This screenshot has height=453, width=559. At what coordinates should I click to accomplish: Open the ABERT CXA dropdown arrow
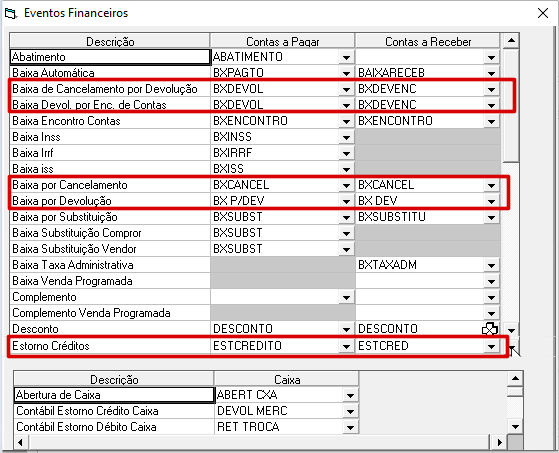pos(350,395)
